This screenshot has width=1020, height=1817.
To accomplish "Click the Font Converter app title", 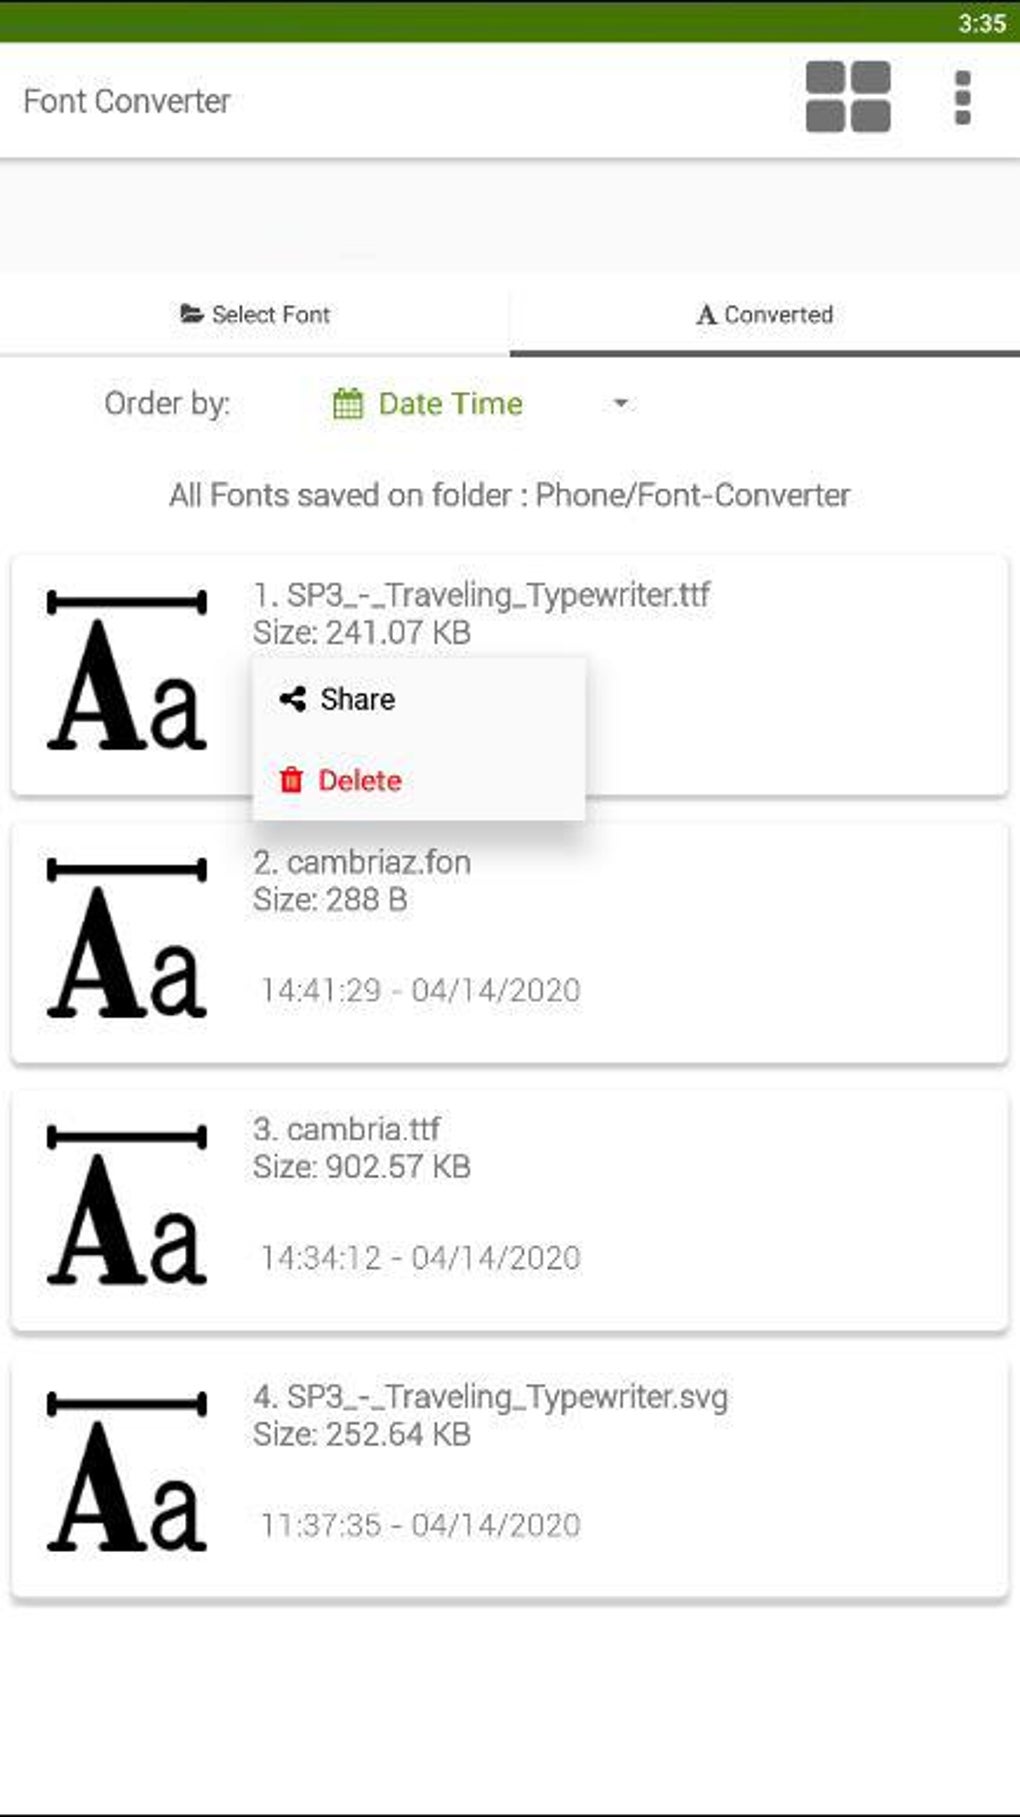I will [127, 101].
